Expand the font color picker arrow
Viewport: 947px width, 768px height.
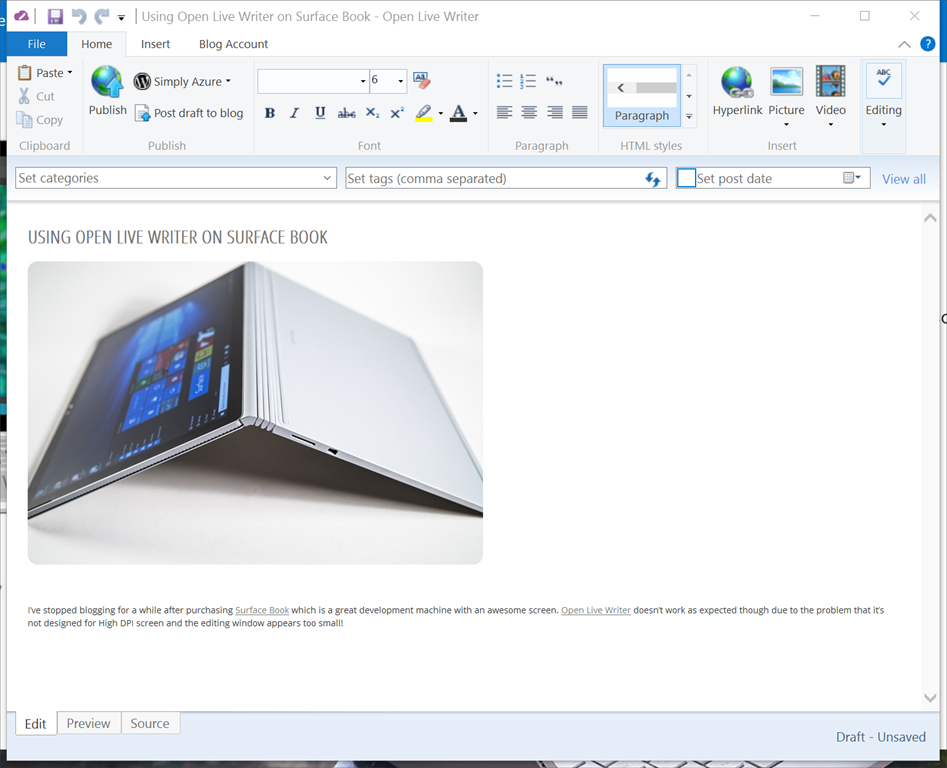pos(475,113)
